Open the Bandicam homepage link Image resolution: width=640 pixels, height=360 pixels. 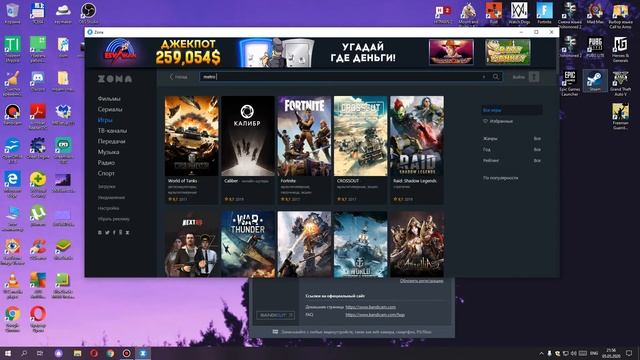pos(371,307)
